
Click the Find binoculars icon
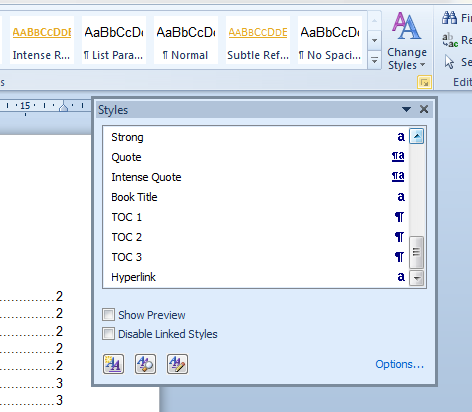449,18
